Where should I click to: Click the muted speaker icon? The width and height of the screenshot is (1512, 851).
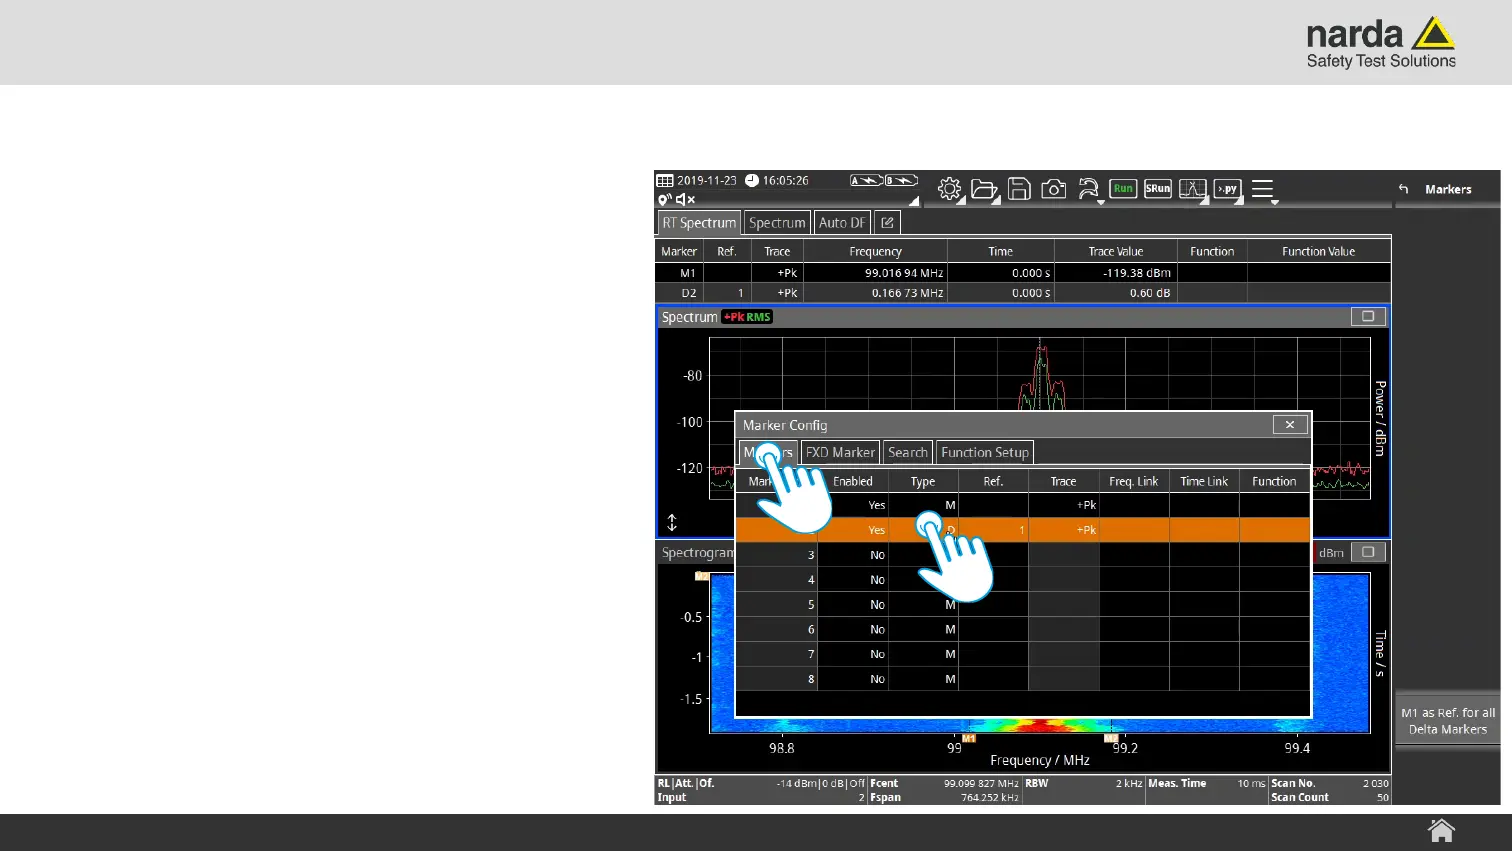pyautogui.click(x=685, y=199)
